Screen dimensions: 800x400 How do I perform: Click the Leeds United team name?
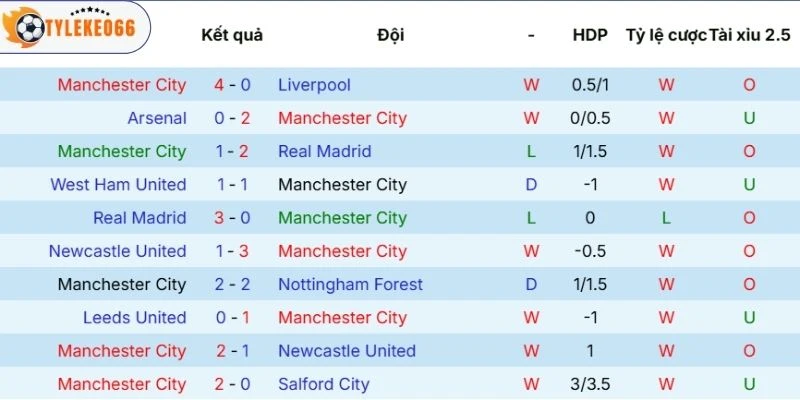[134, 317]
